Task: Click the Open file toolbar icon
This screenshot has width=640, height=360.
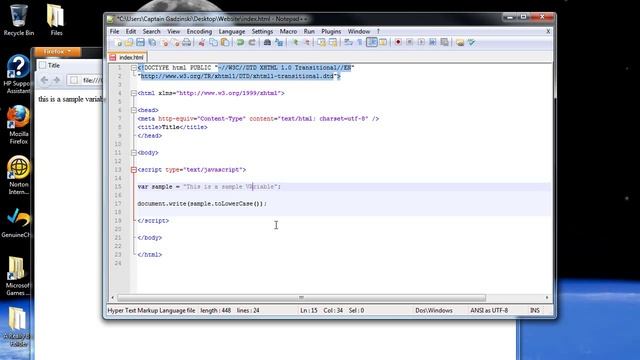Action: coord(129,42)
